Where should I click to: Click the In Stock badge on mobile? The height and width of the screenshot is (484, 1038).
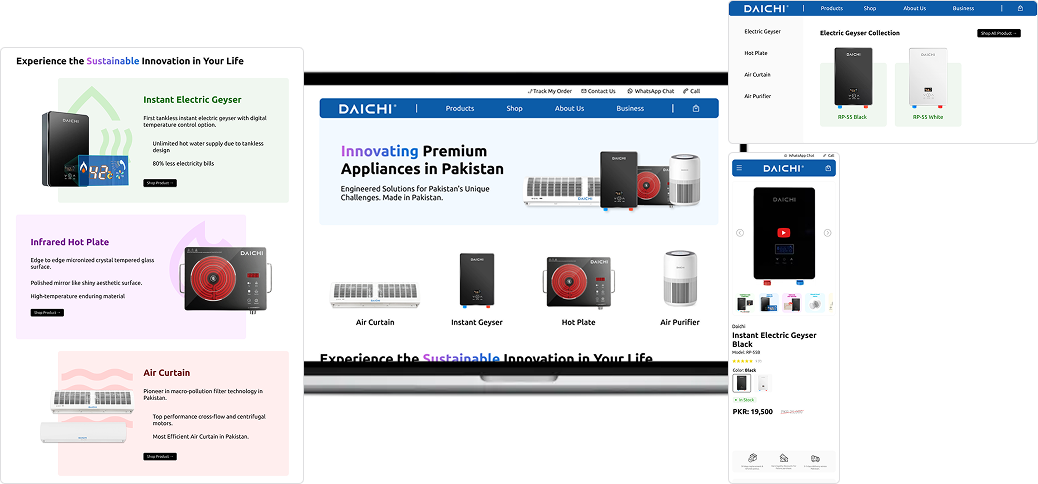tap(744, 400)
